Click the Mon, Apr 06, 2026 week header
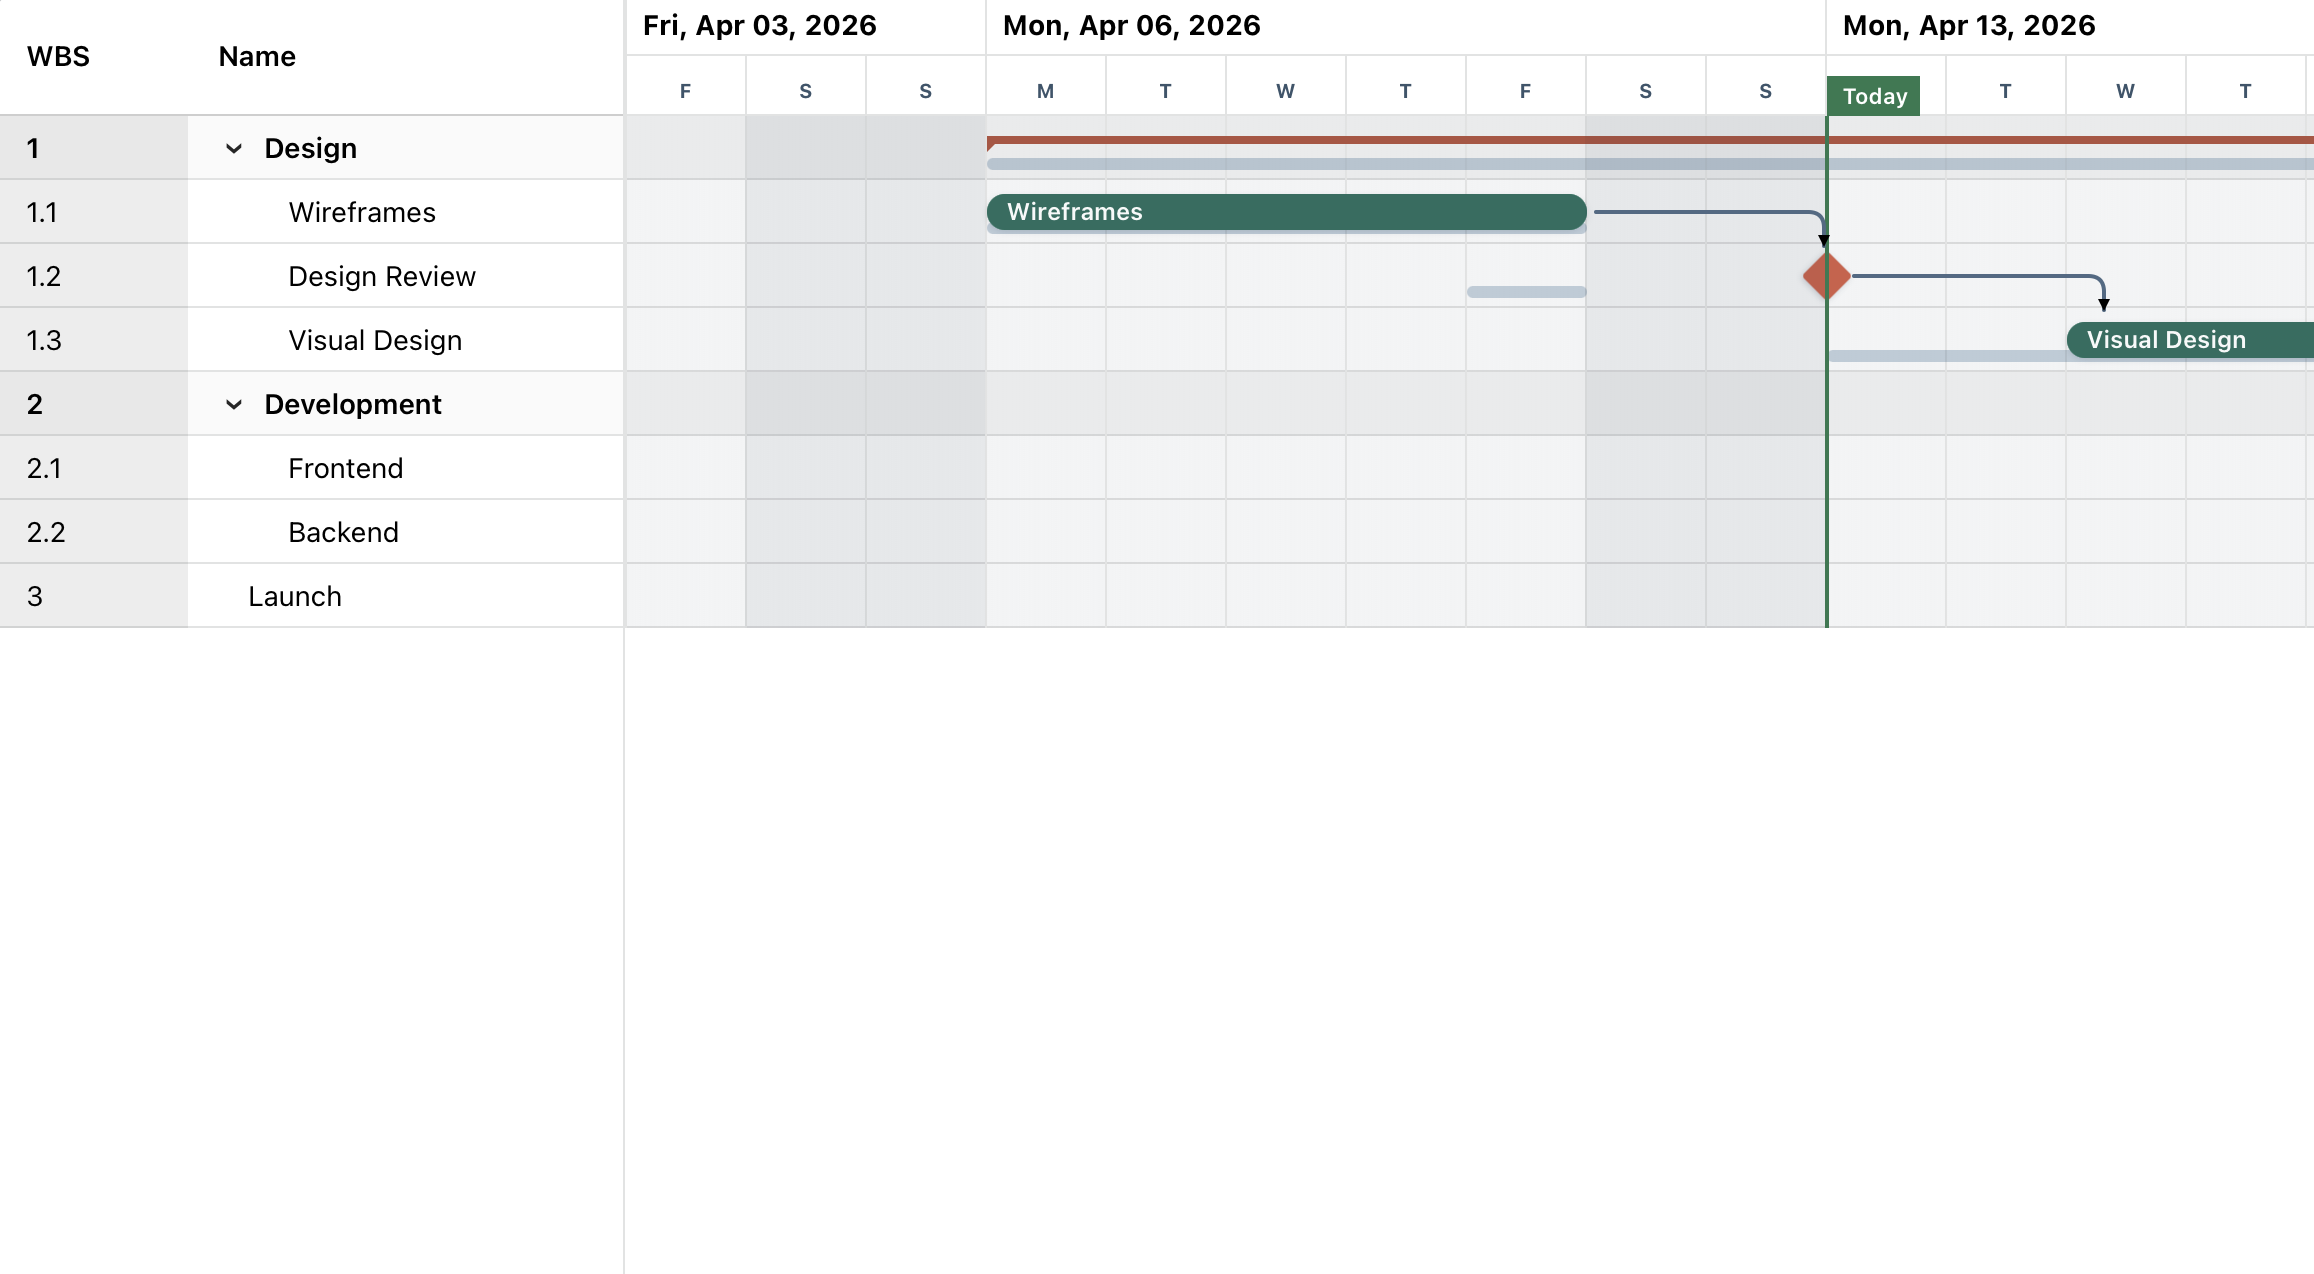This screenshot has width=2314, height=1274. (1406, 27)
